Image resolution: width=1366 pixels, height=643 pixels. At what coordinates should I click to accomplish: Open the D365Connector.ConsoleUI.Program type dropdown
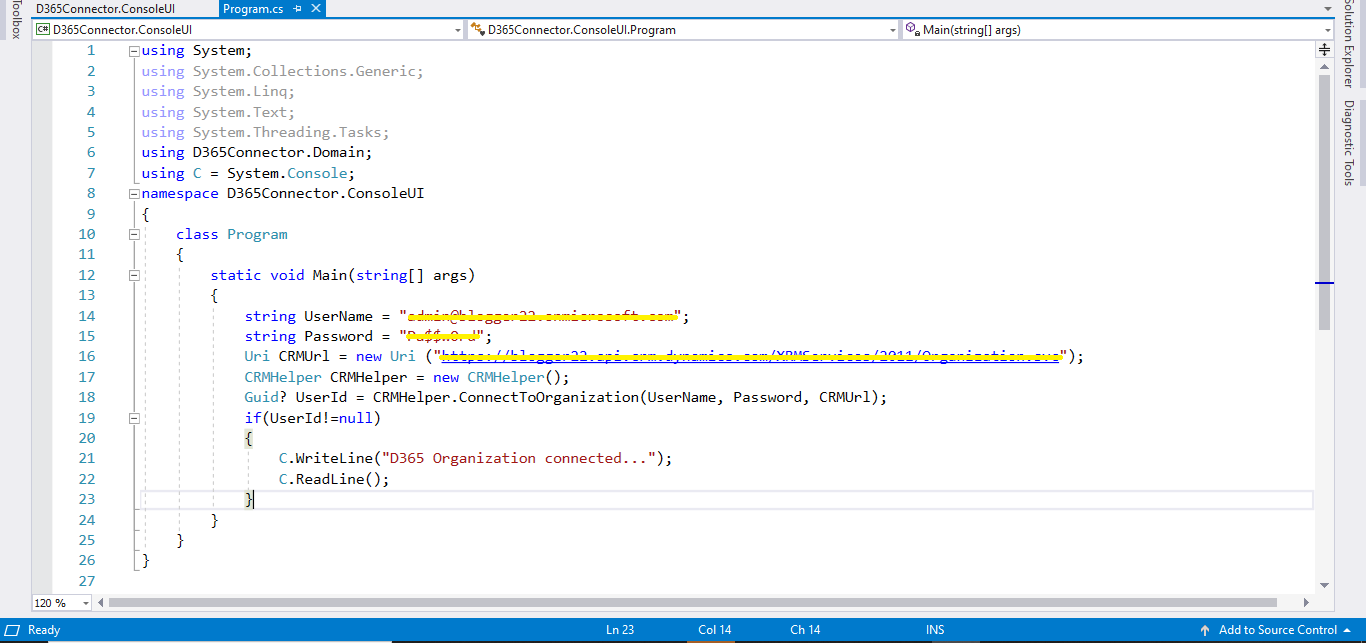click(893, 29)
